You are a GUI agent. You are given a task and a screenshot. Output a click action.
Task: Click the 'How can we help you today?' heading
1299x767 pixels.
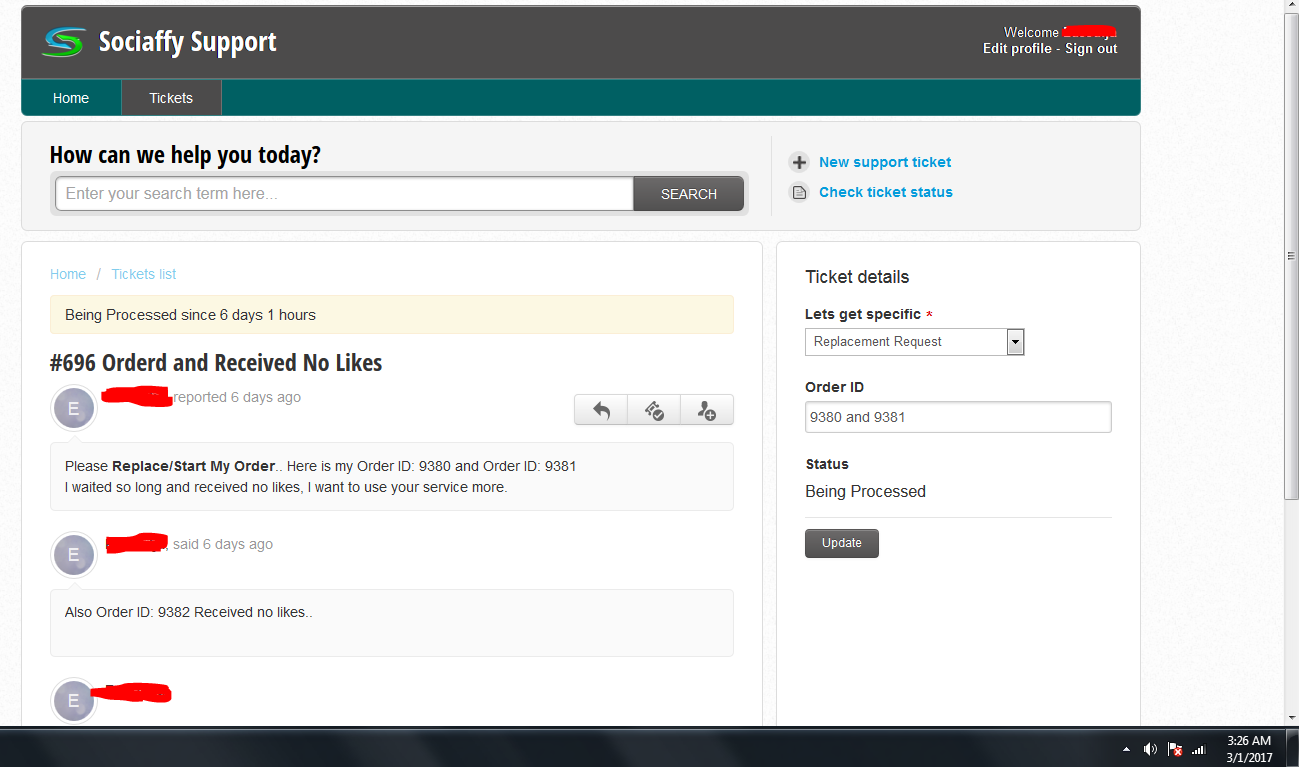tap(185, 155)
